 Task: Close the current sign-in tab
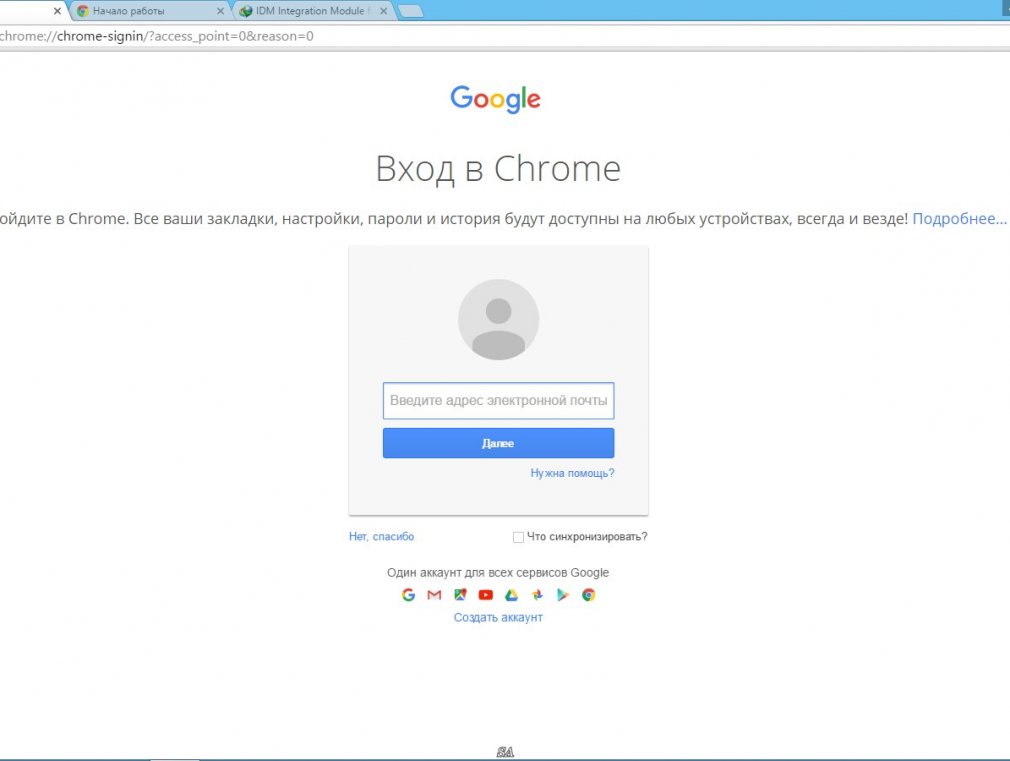click(57, 11)
